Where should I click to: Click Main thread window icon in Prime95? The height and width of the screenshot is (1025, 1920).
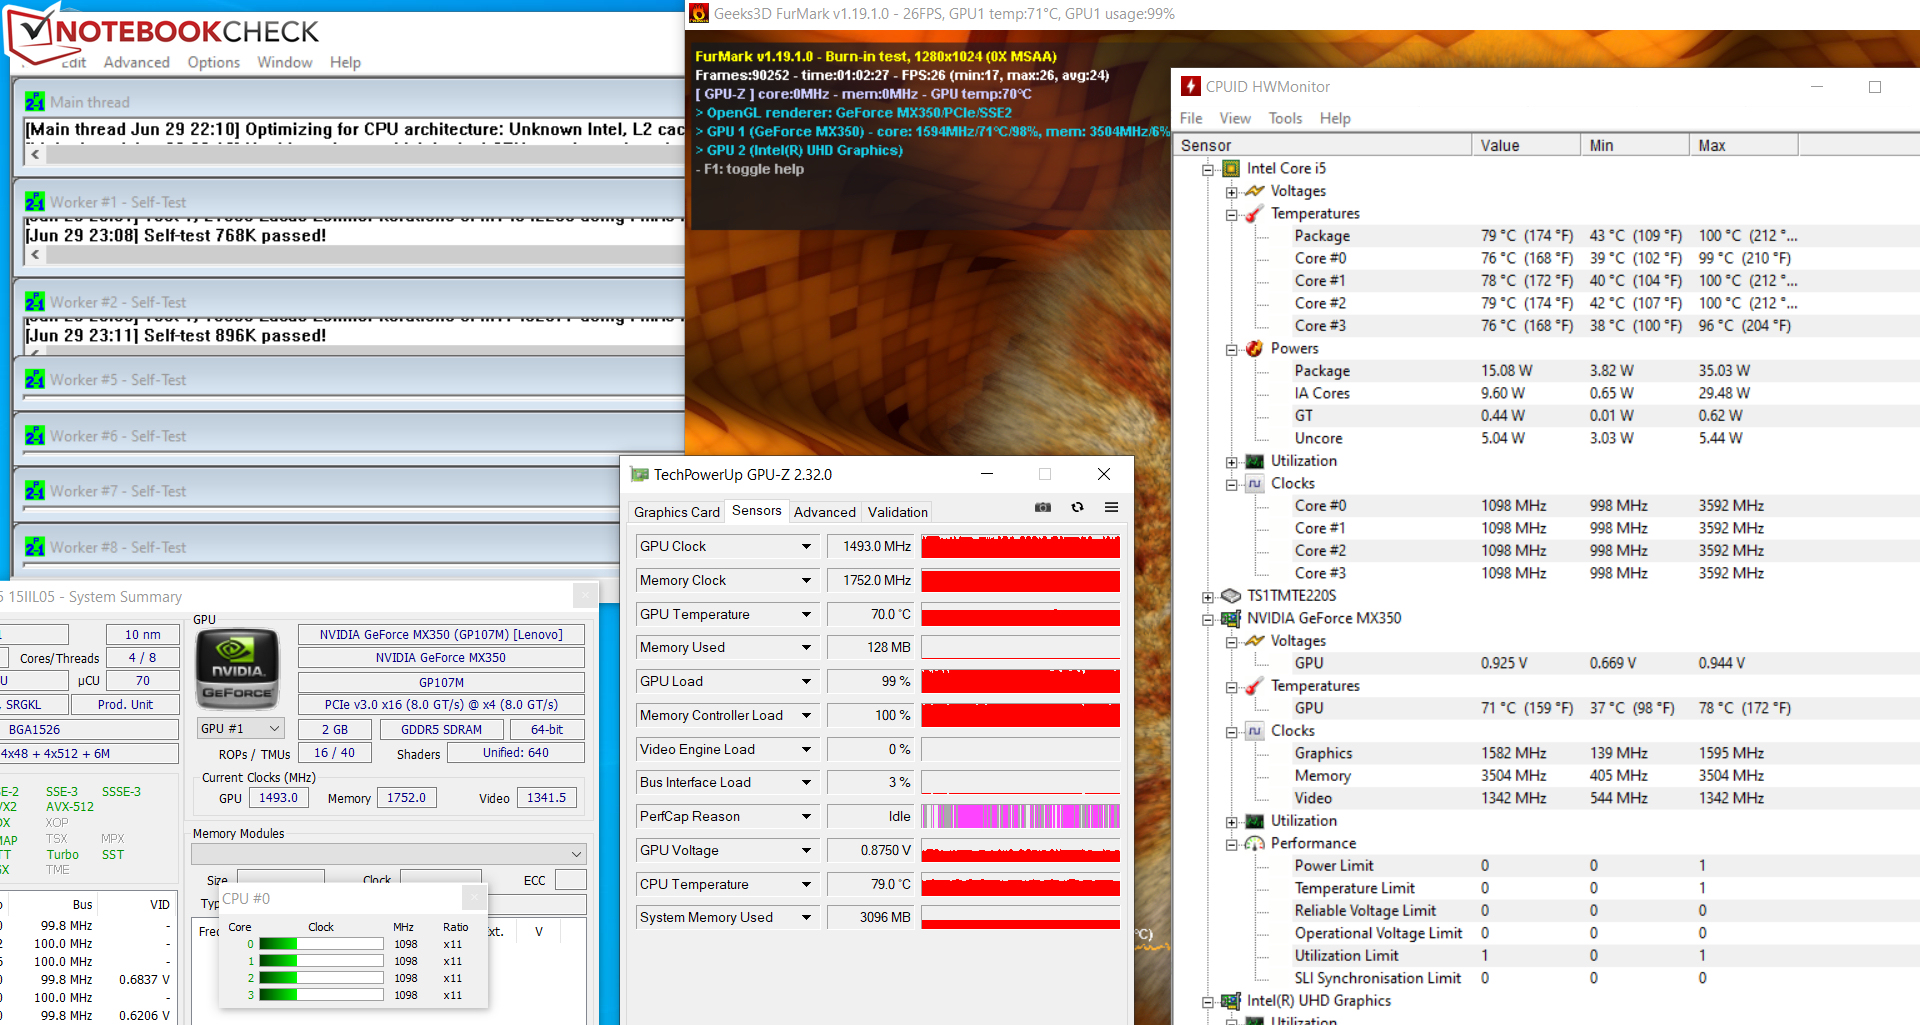35,102
